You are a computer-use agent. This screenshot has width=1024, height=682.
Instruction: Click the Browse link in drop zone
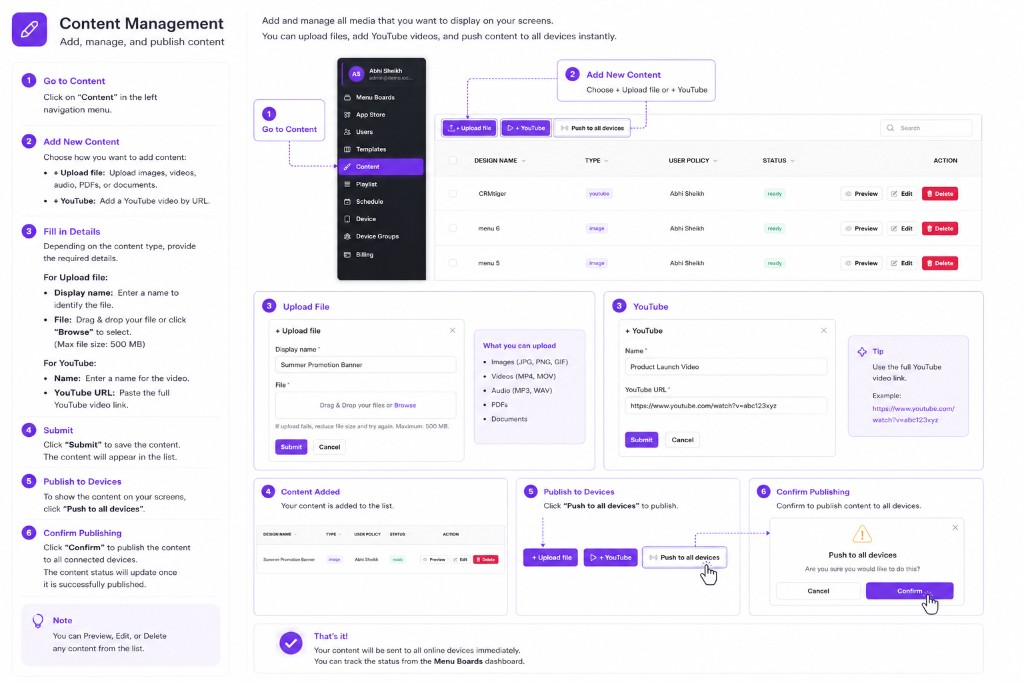[405, 405]
